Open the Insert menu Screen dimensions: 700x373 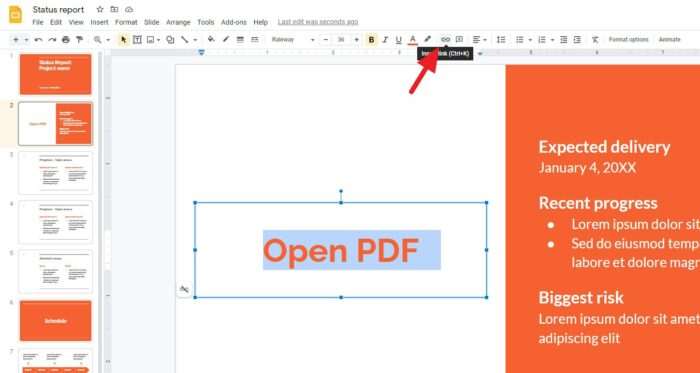(100, 22)
